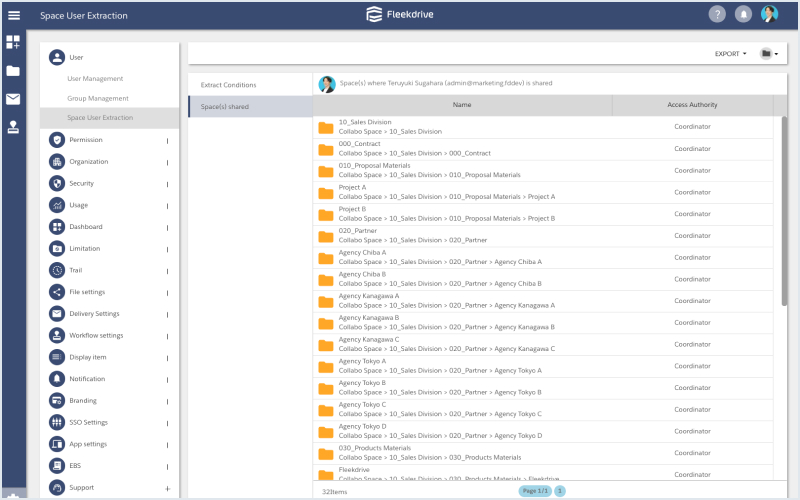Click the Workflow settings icon
Viewport: 800px width, 500px height.
57,335
